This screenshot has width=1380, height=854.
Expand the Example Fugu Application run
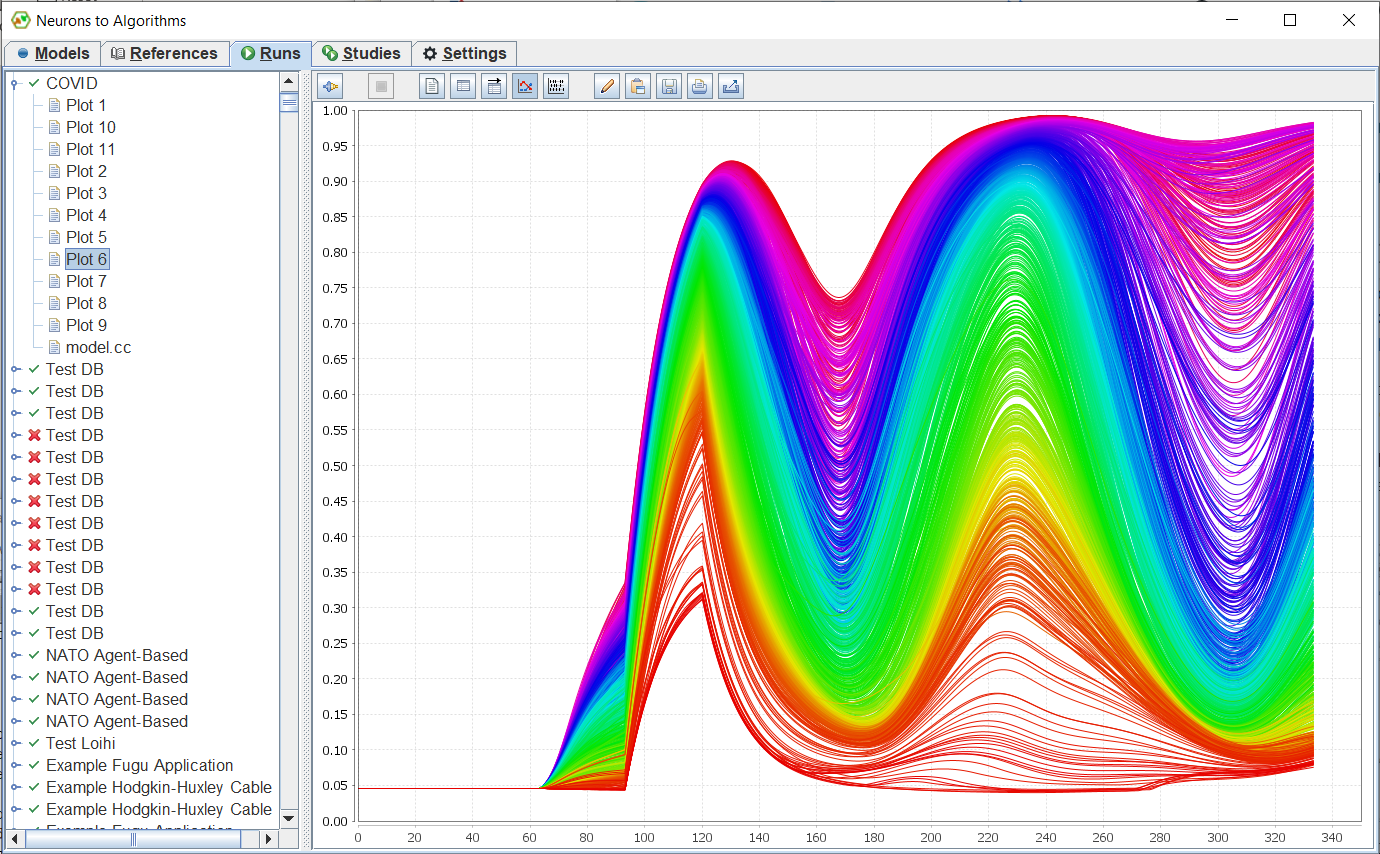click(x=15, y=765)
